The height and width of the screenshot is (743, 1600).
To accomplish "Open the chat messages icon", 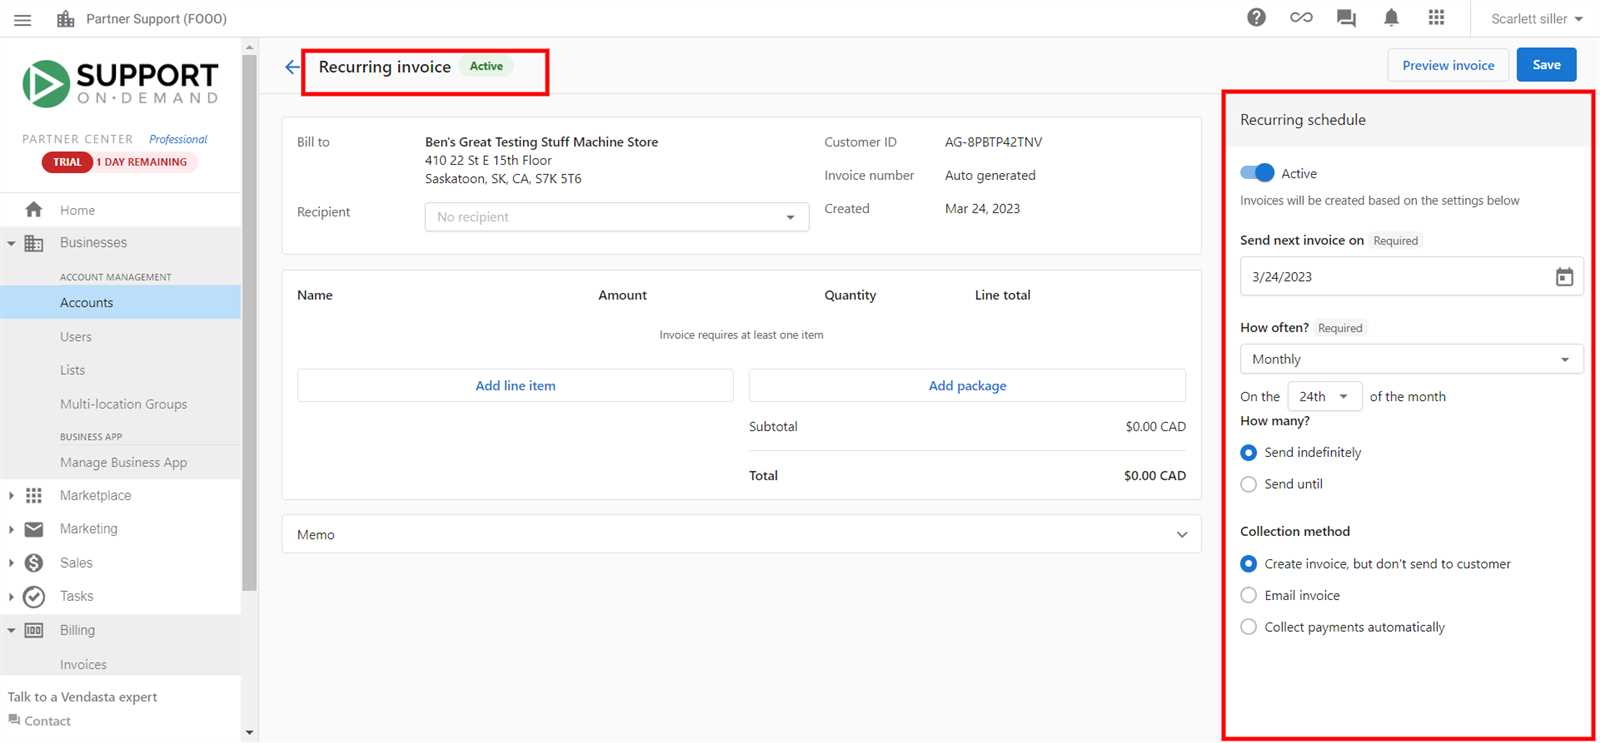I will 1346,18.
